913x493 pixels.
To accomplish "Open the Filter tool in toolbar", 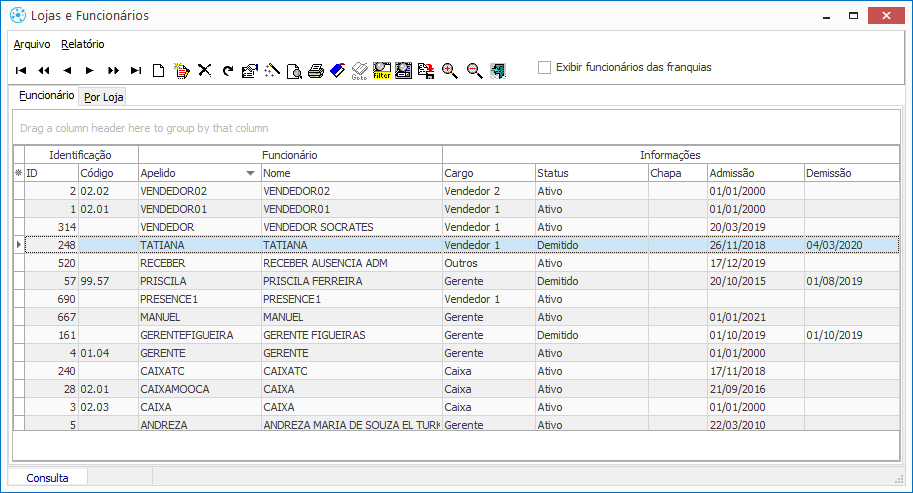I will [381, 71].
